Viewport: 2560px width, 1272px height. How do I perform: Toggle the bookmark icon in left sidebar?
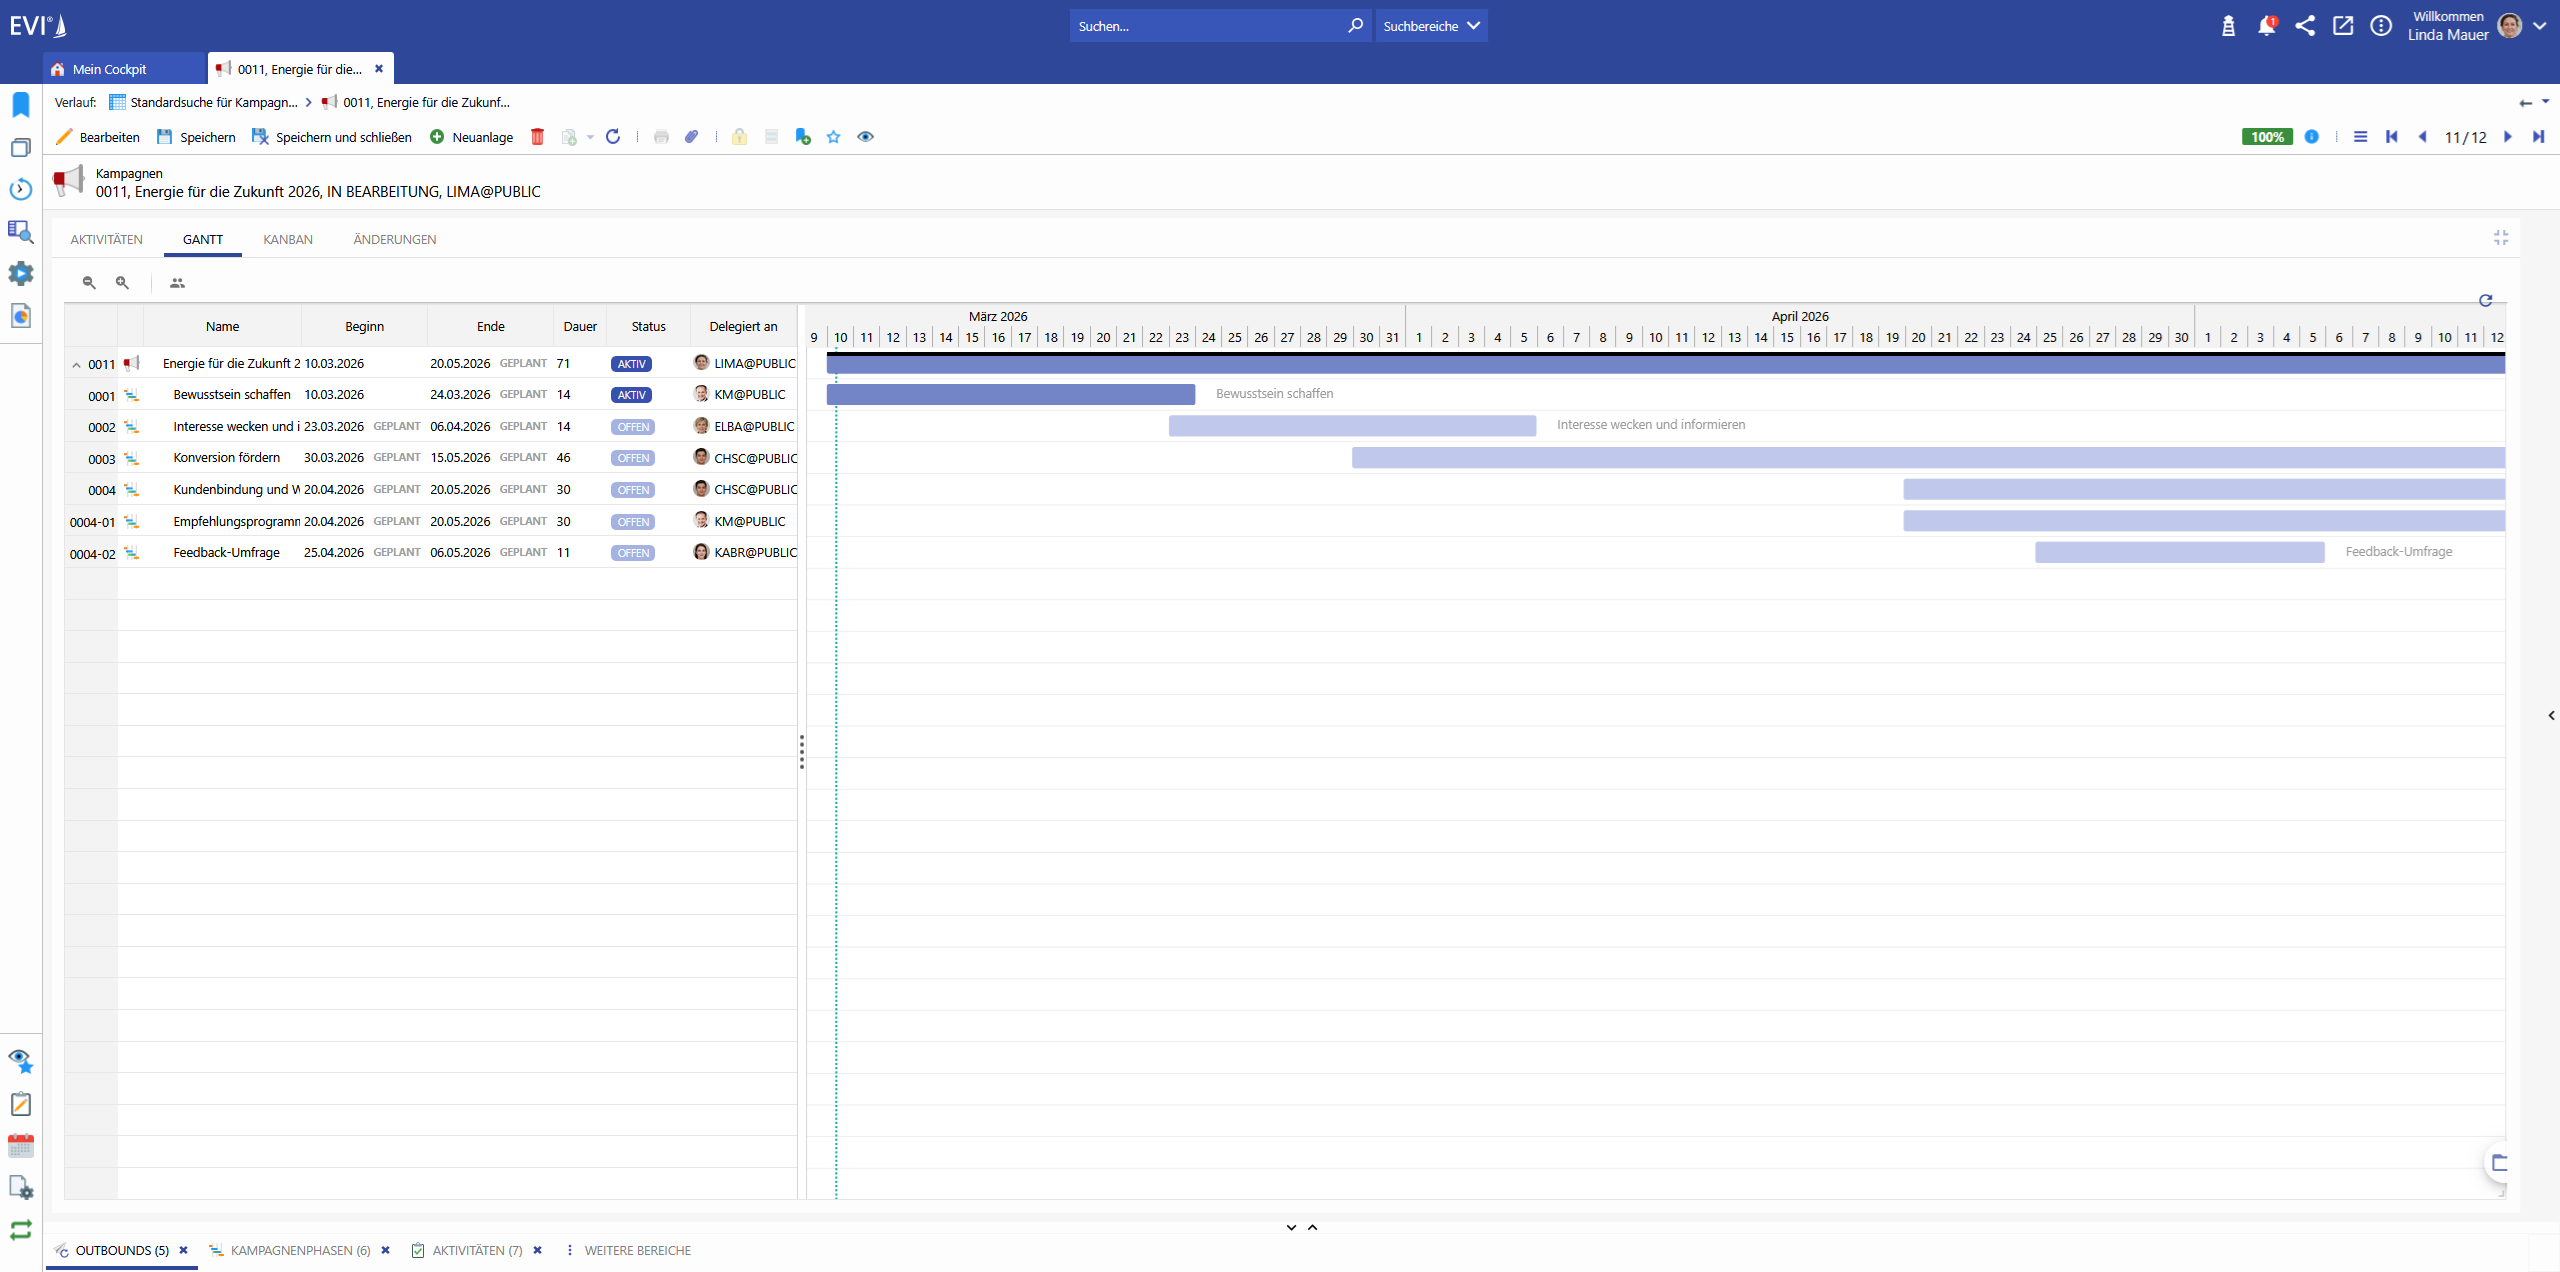point(21,105)
